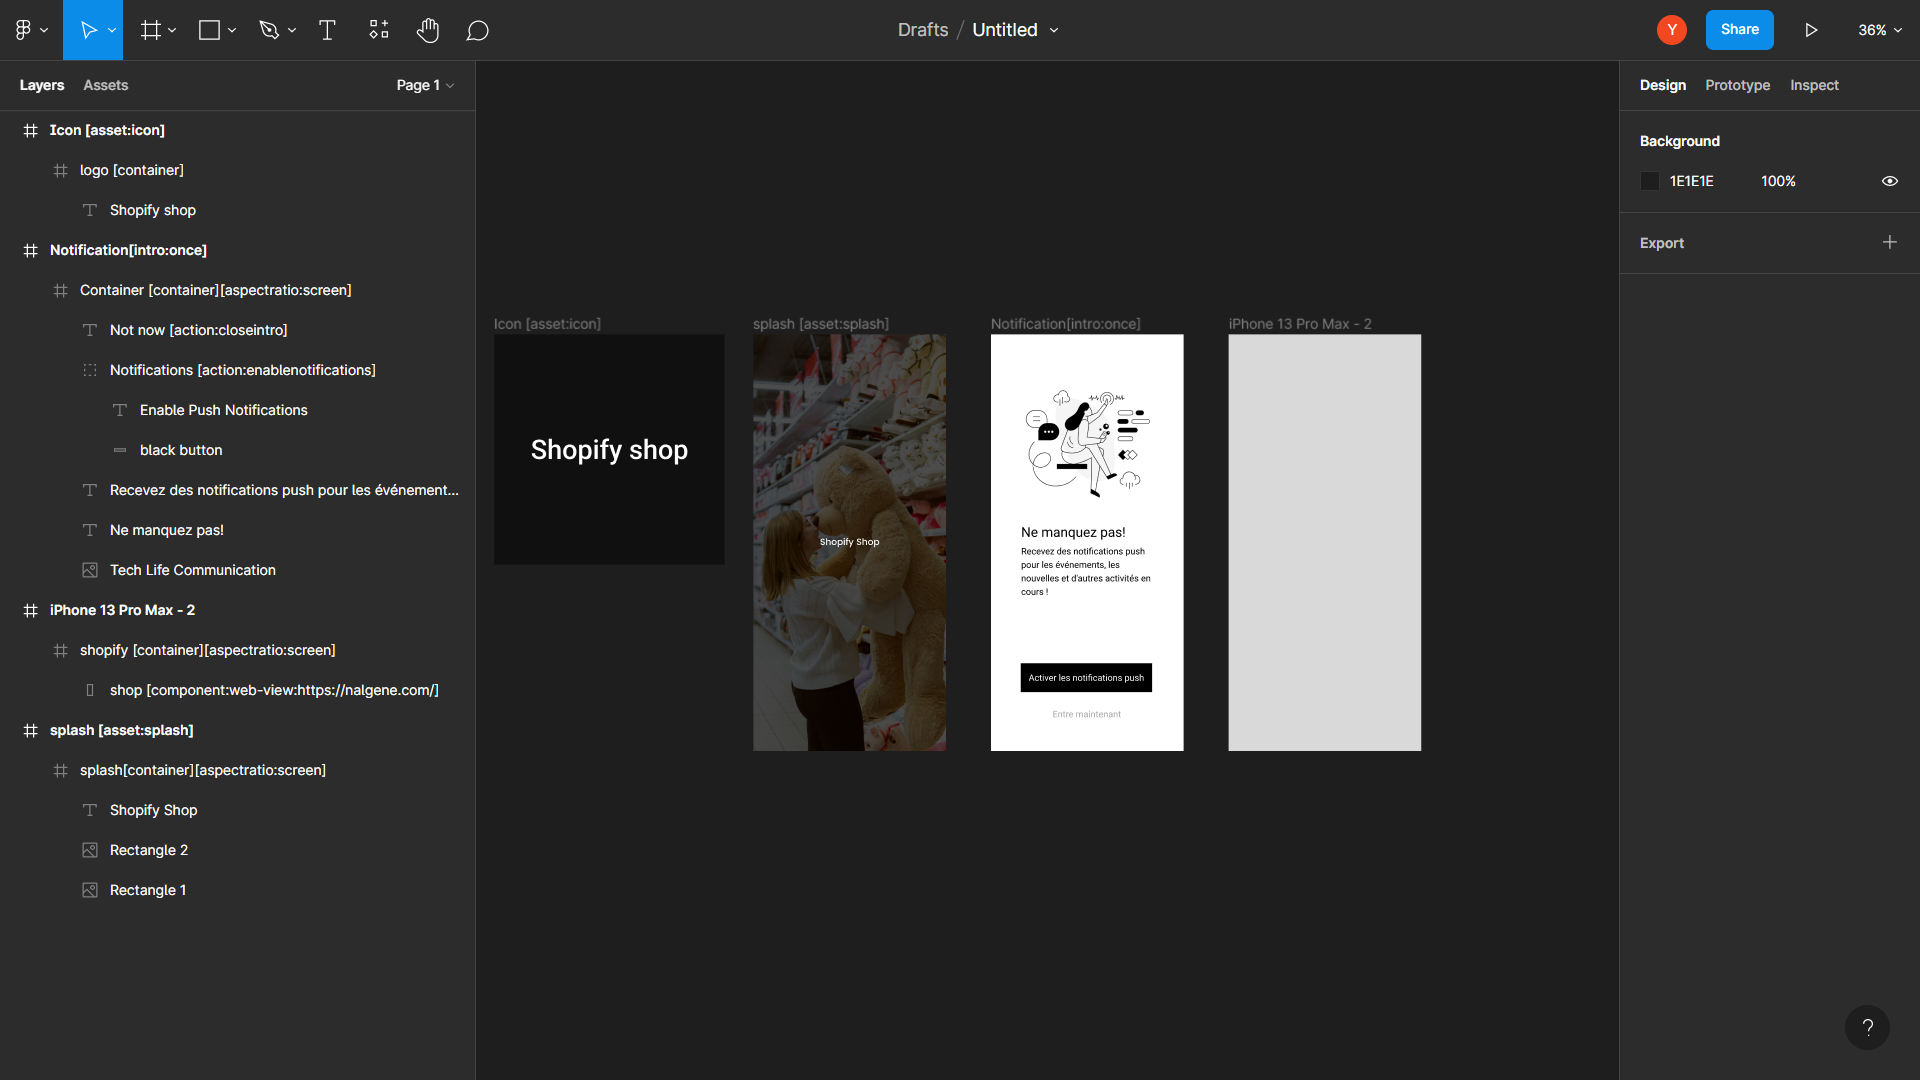Switch to the Prototype tab
1920x1080 pixels.
(1737, 85)
